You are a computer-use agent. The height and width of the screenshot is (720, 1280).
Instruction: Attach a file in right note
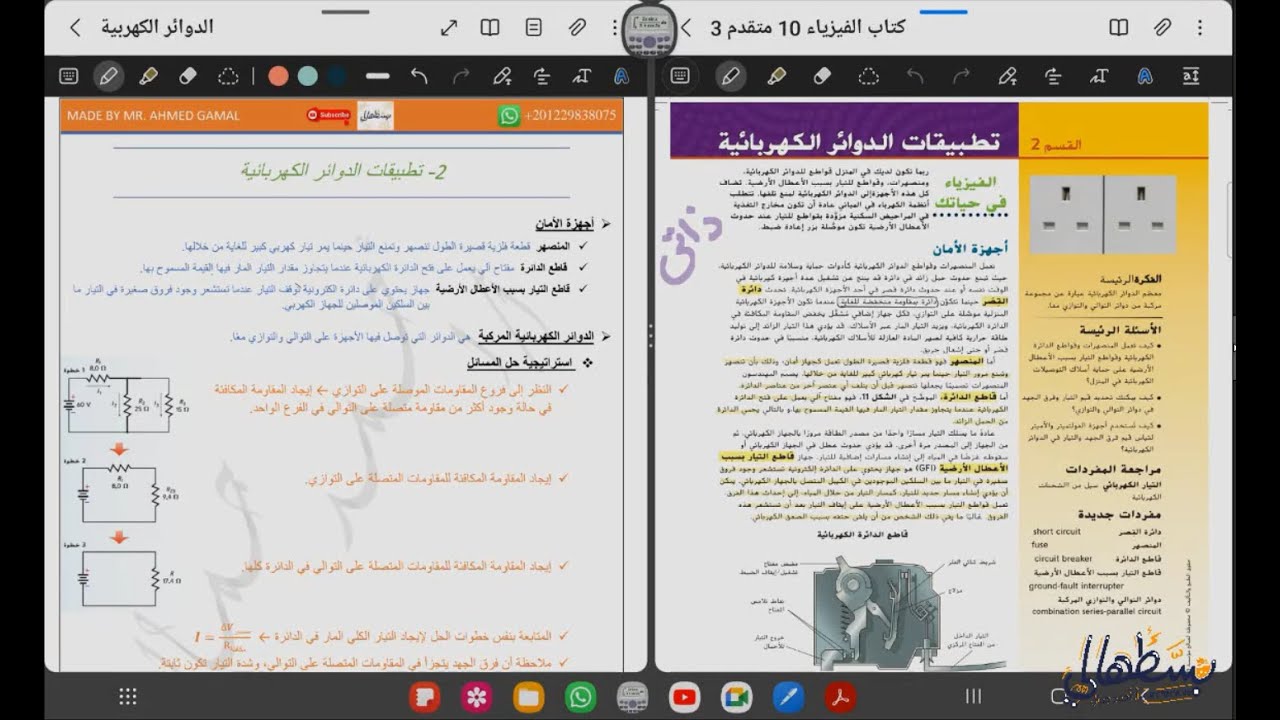(x=1163, y=27)
